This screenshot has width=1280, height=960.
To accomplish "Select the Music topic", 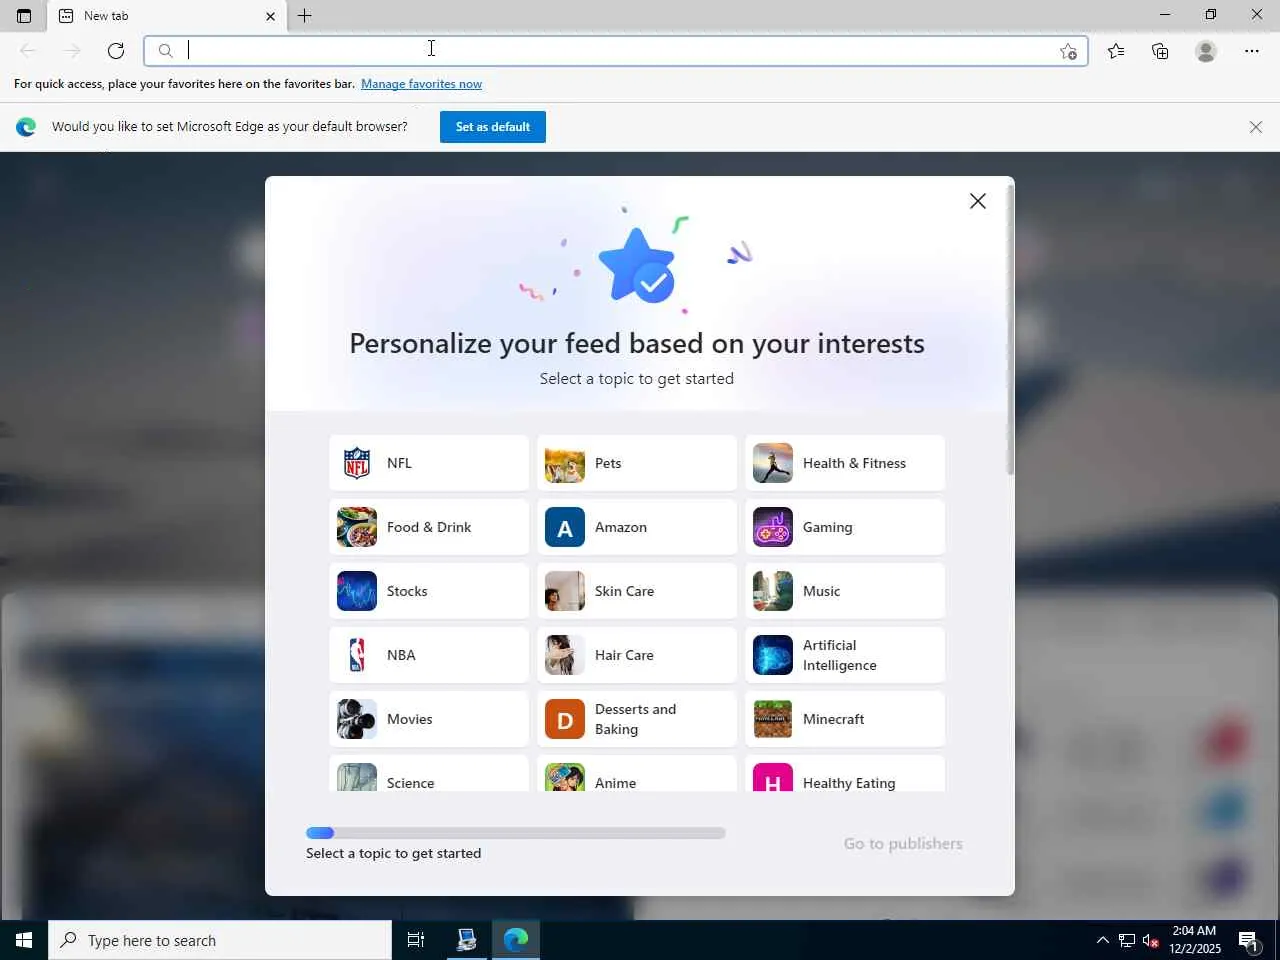I will [x=845, y=591].
